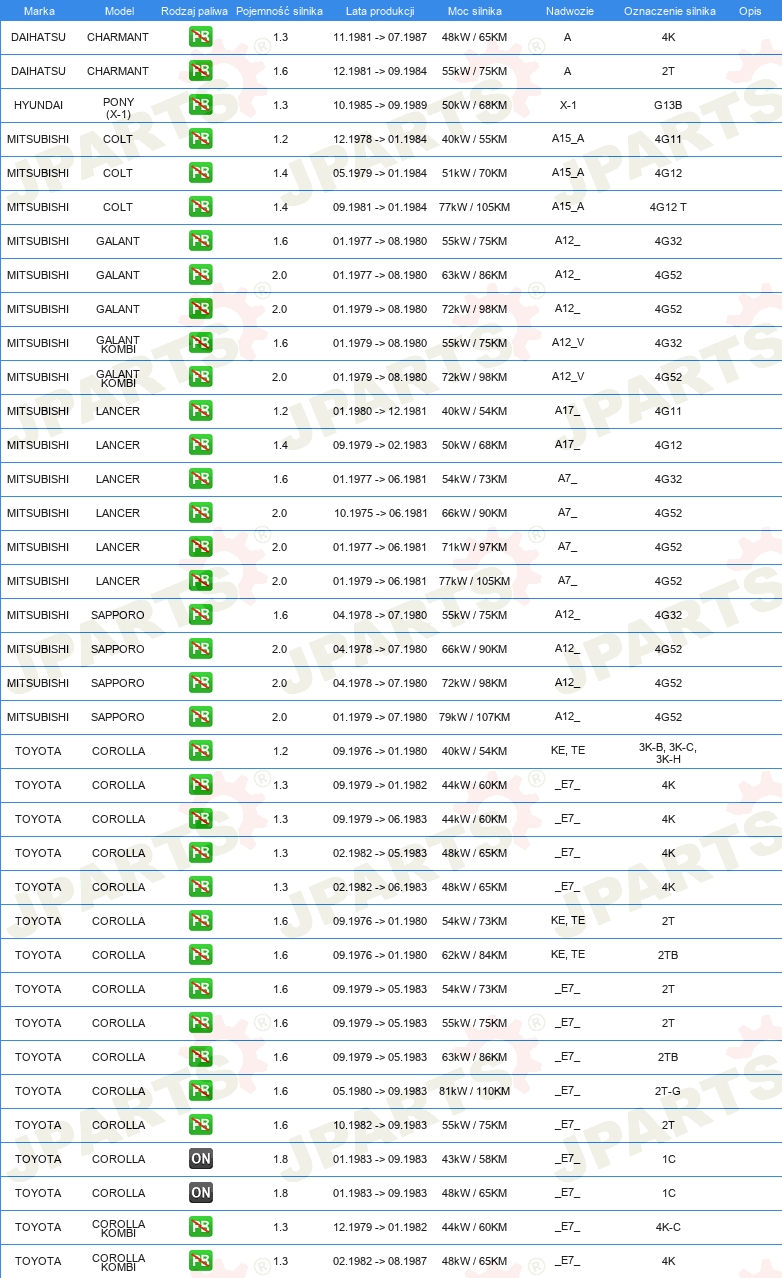
Task: Click COROLLA model cell in 2T-G row
Action: (118, 1091)
